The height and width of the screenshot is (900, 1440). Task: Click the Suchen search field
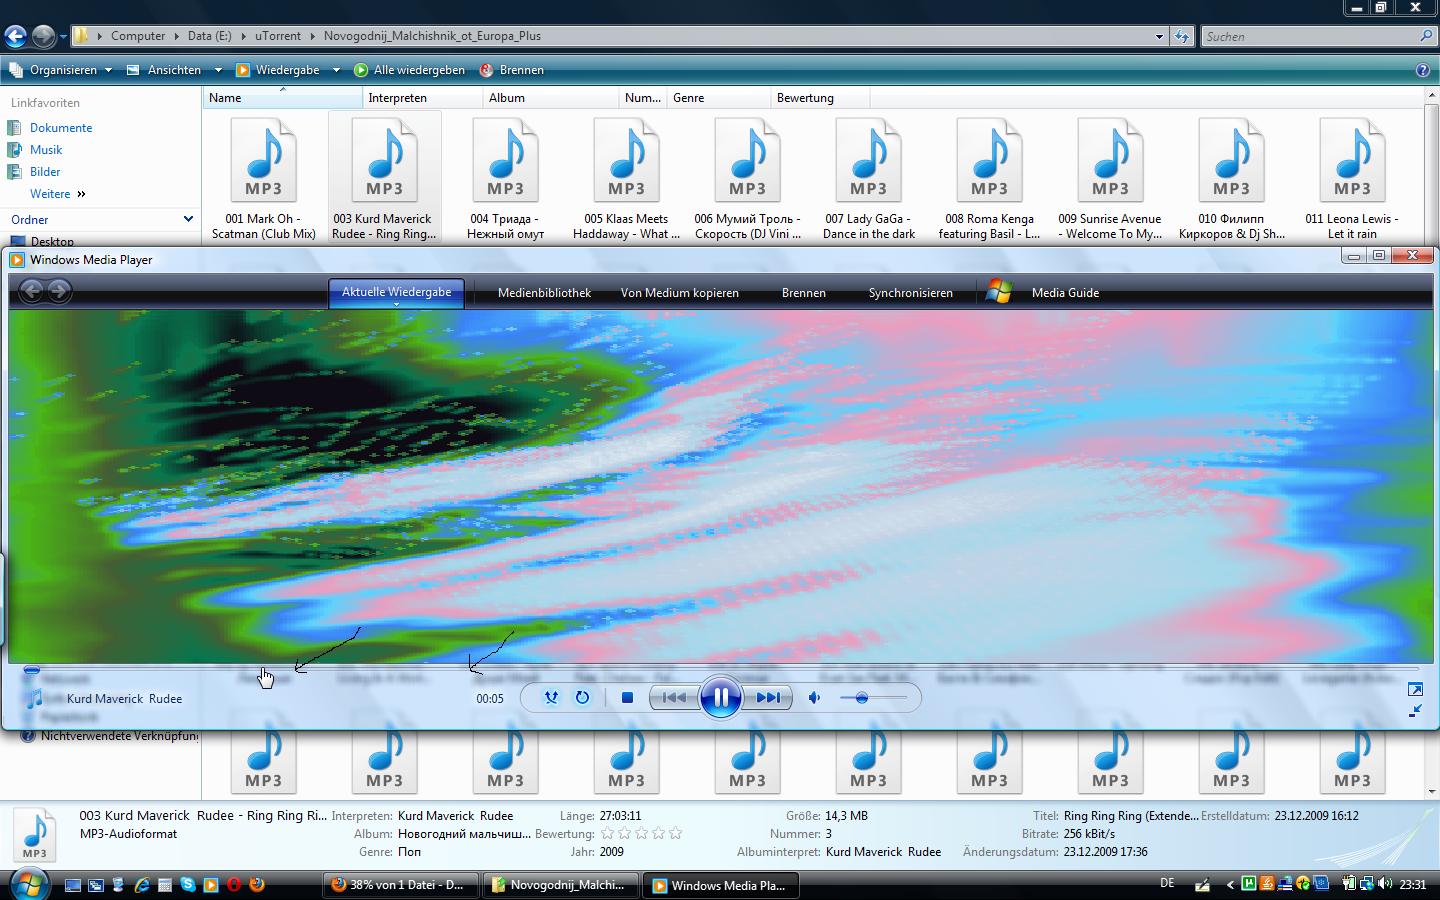[1309, 36]
